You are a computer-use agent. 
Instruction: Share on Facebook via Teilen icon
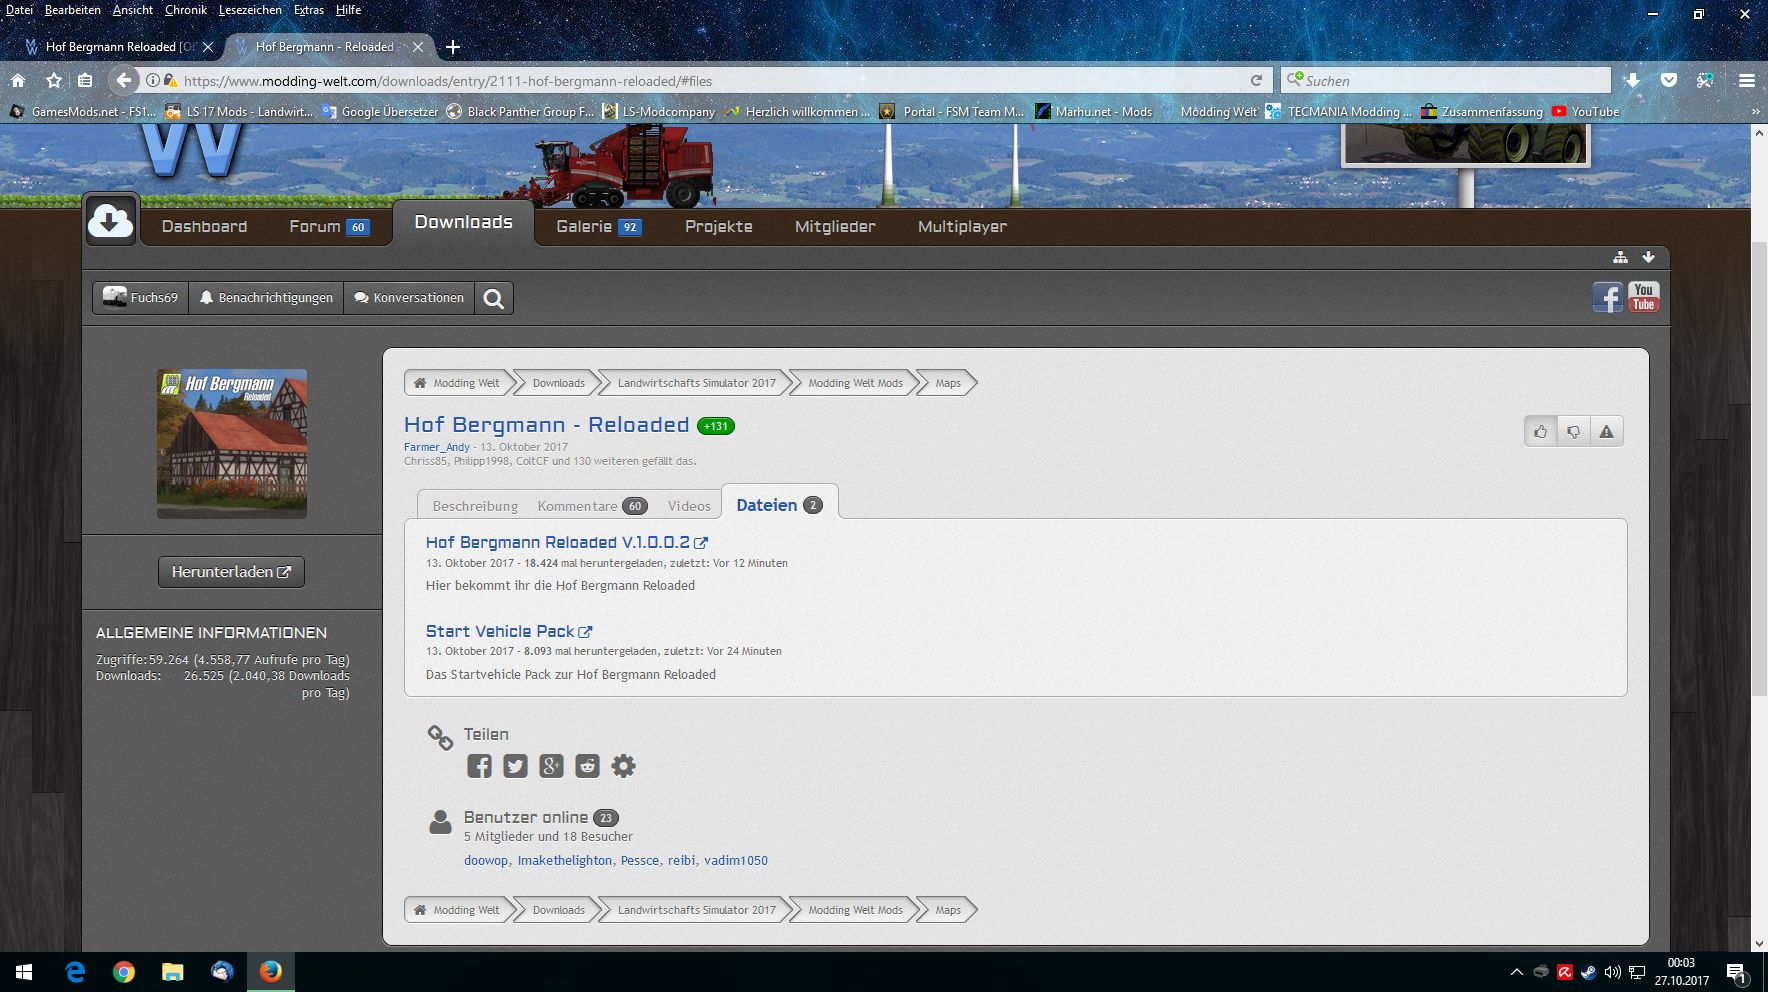click(479, 767)
